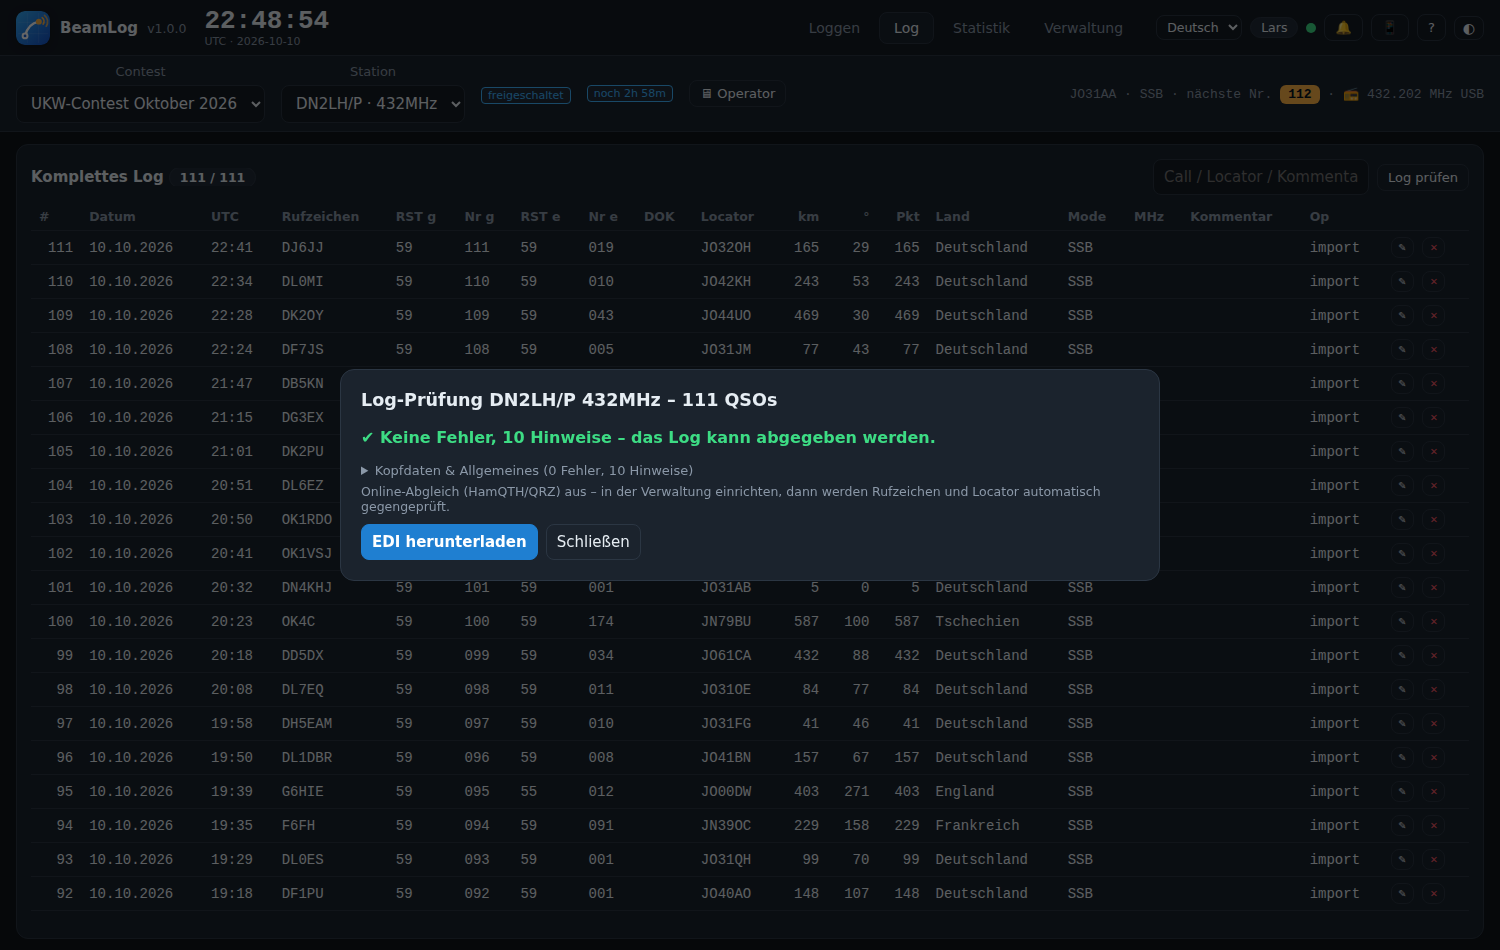
Task: Open help with the question mark icon
Action: pos(1431,28)
